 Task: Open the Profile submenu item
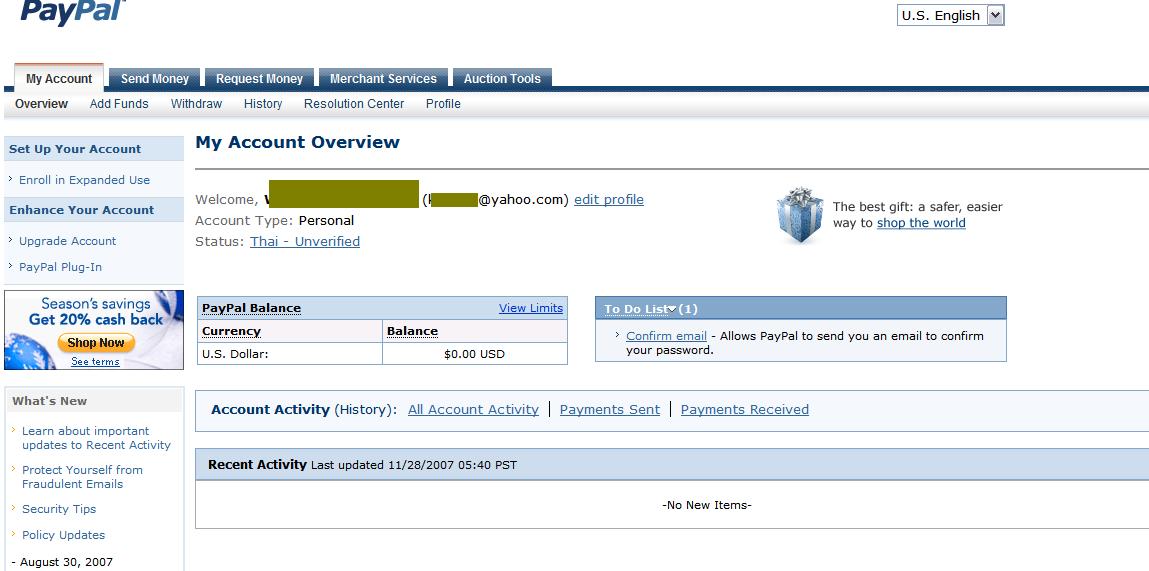[443, 104]
